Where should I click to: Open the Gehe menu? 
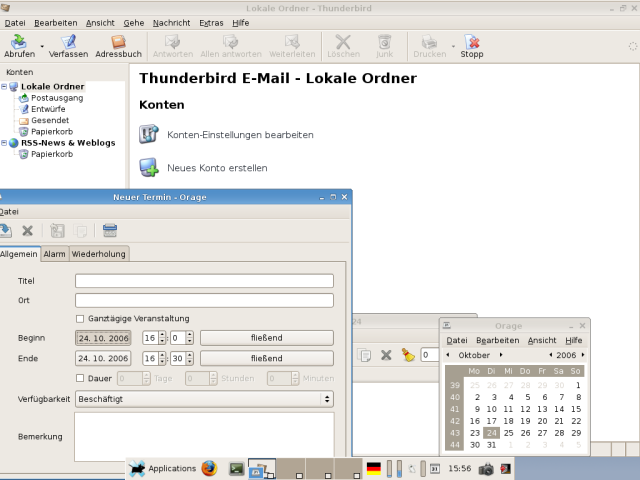pyautogui.click(x=134, y=23)
